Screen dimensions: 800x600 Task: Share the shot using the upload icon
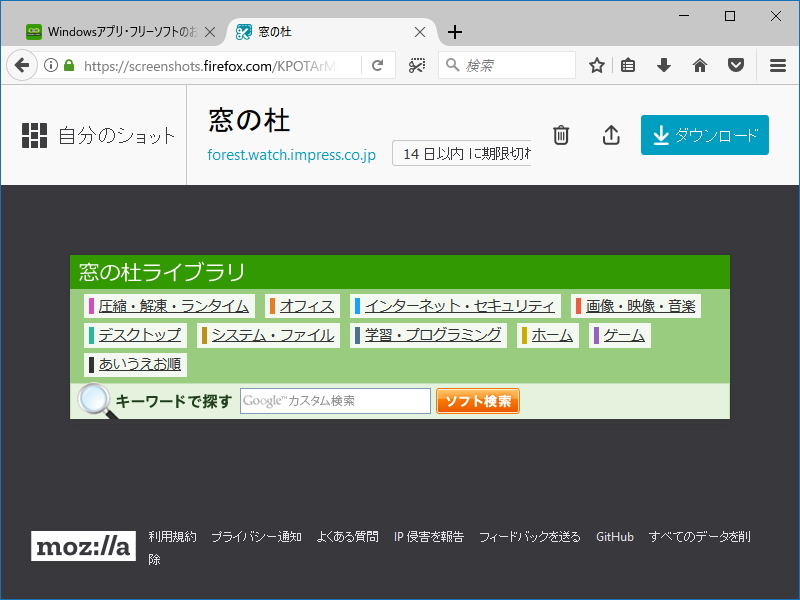click(610, 133)
